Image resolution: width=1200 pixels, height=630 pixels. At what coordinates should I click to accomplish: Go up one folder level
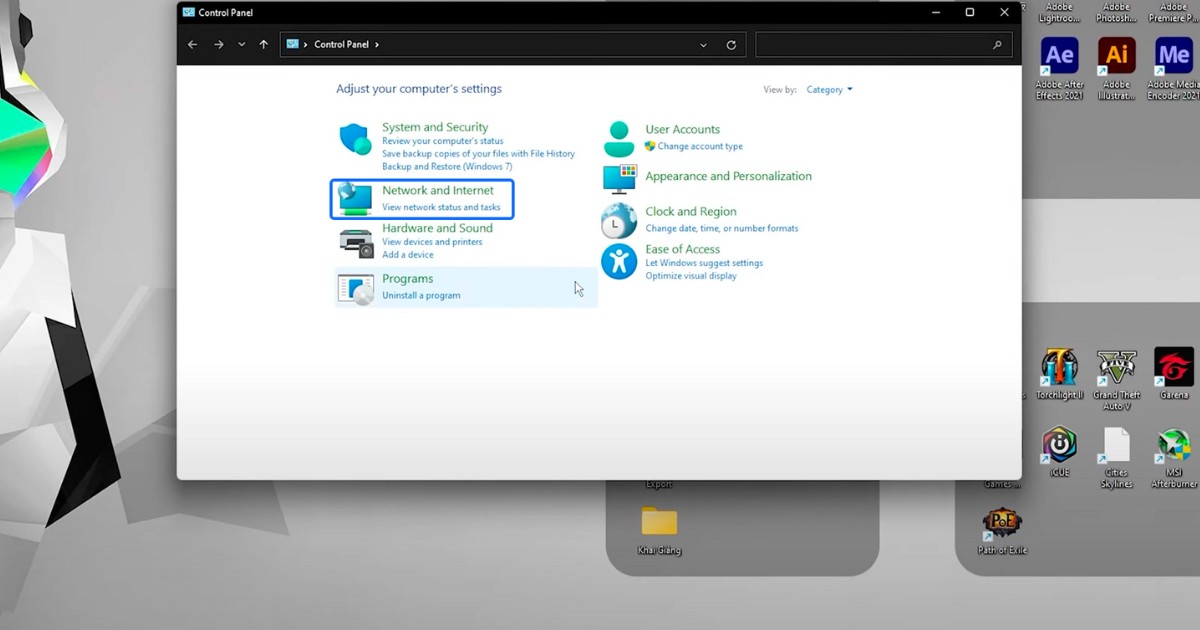click(264, 45)
